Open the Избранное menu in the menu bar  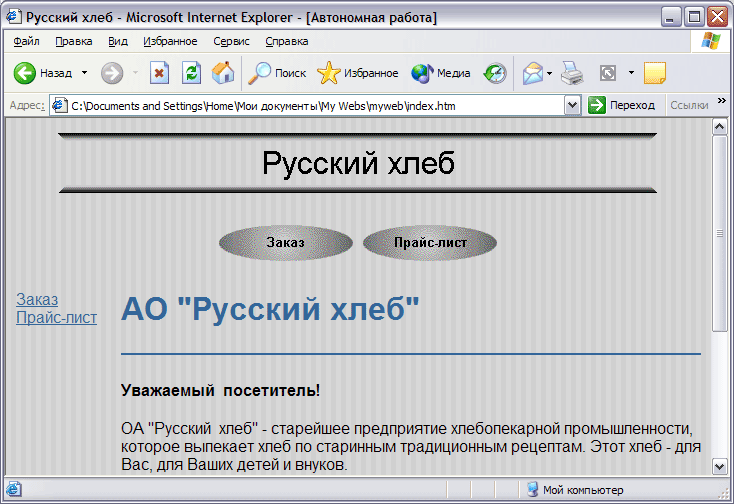170,42
